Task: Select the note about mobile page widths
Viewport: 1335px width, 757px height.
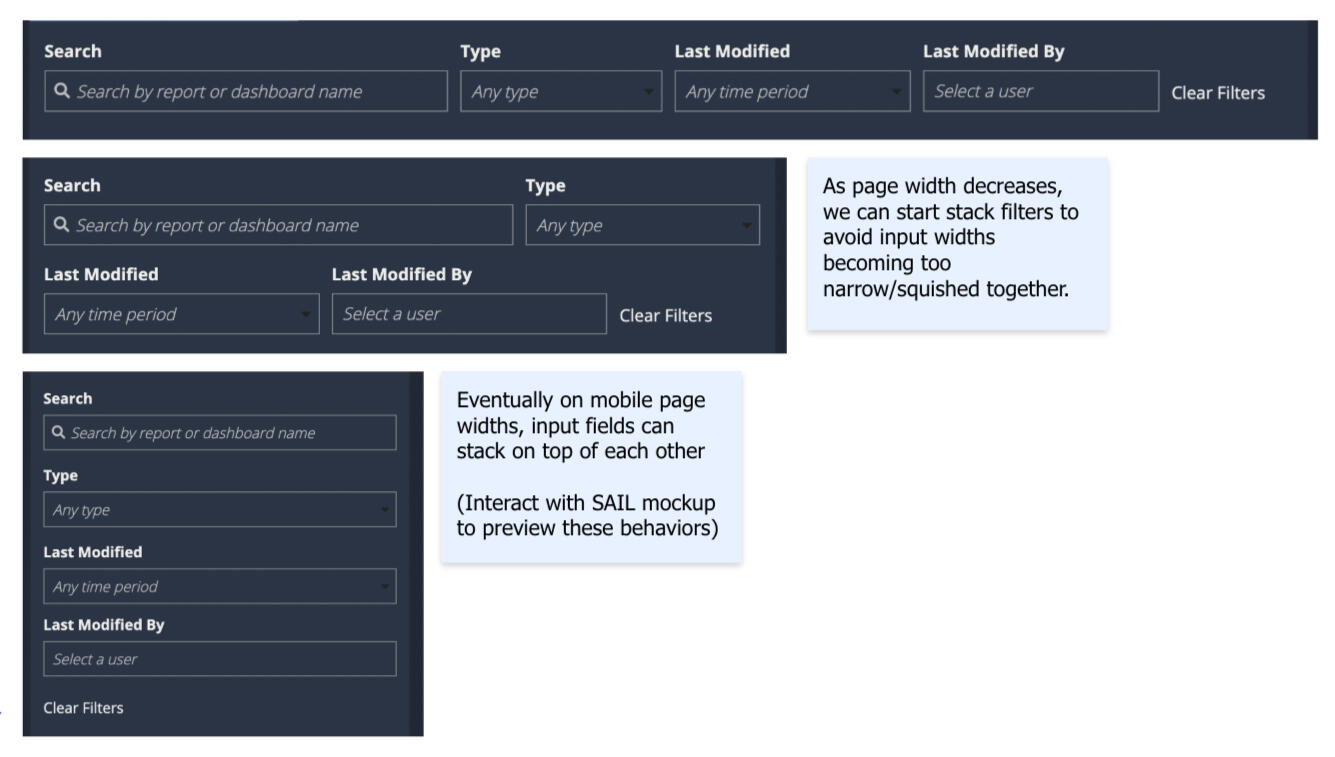Action: tap(590, 467)
